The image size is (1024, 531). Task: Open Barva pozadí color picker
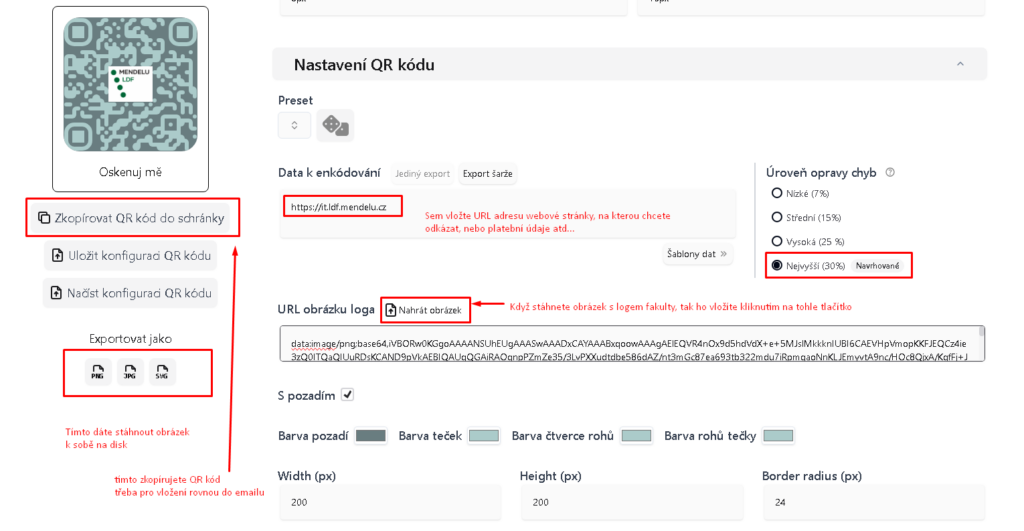pyautogui.click(x=370, y=436)
